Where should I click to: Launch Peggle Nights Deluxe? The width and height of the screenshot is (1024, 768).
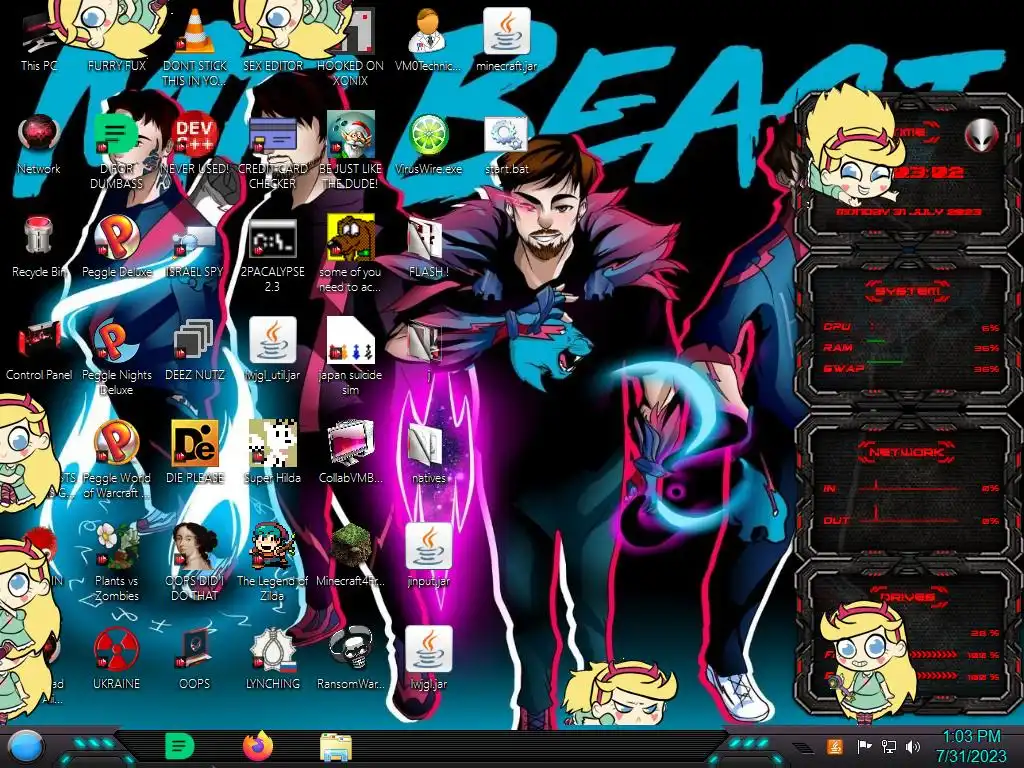[117, 342]
